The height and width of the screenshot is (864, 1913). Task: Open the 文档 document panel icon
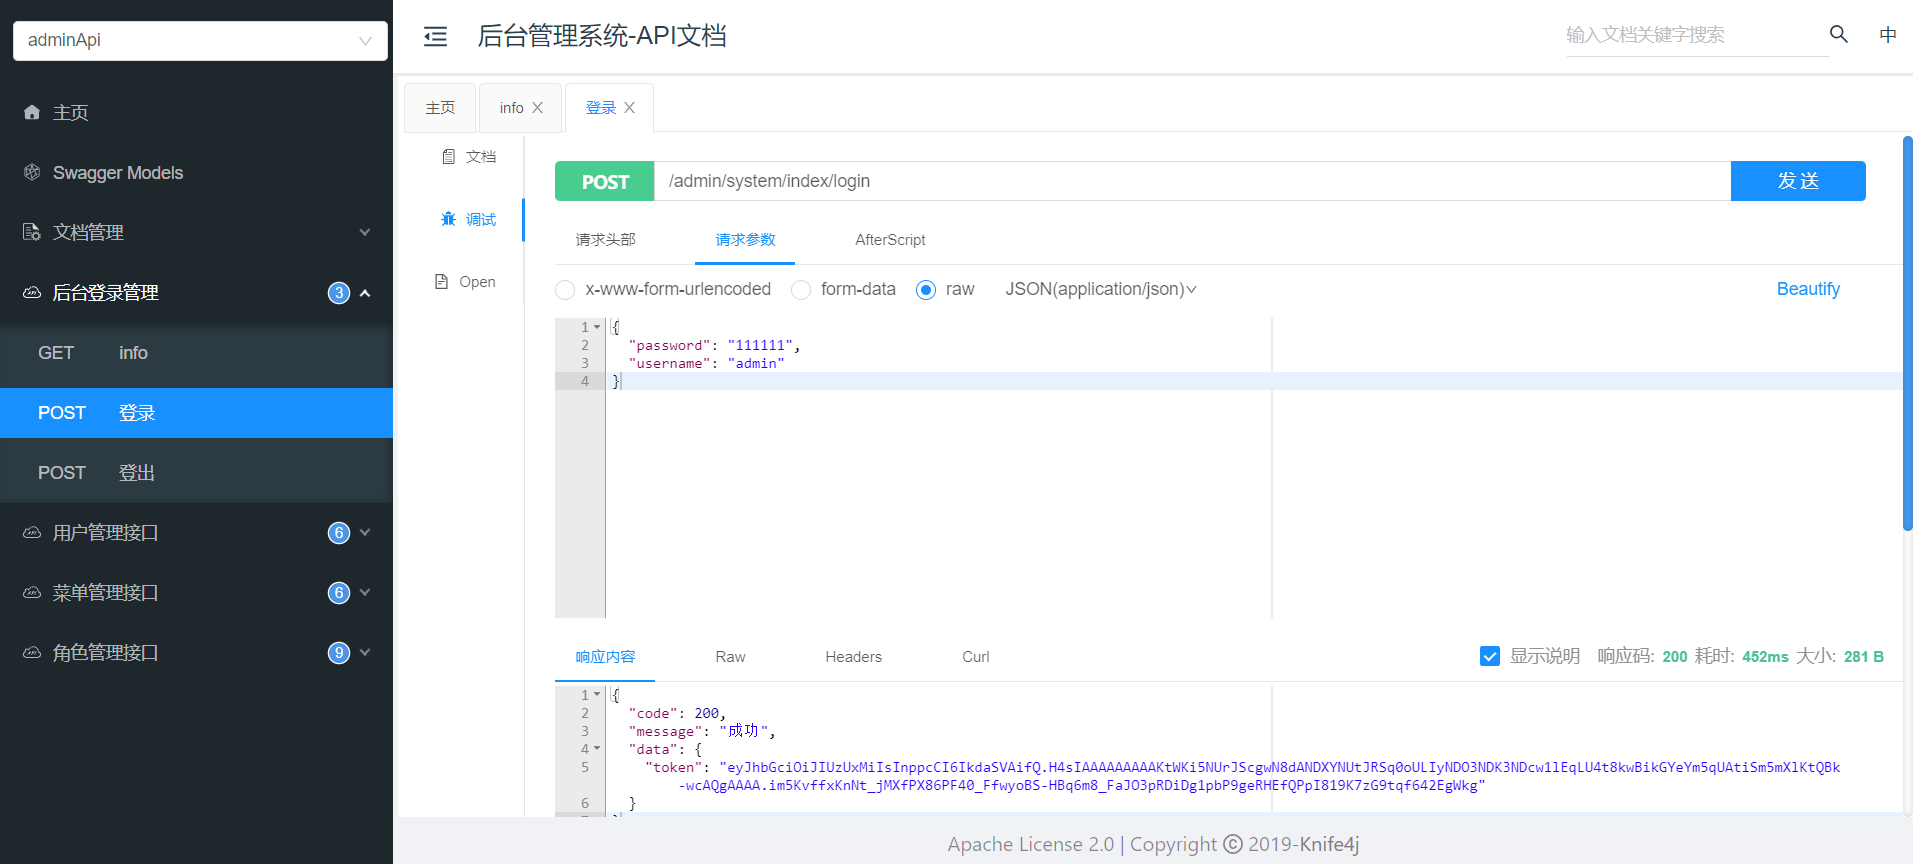pyautogui.click(x=449, y=157)
